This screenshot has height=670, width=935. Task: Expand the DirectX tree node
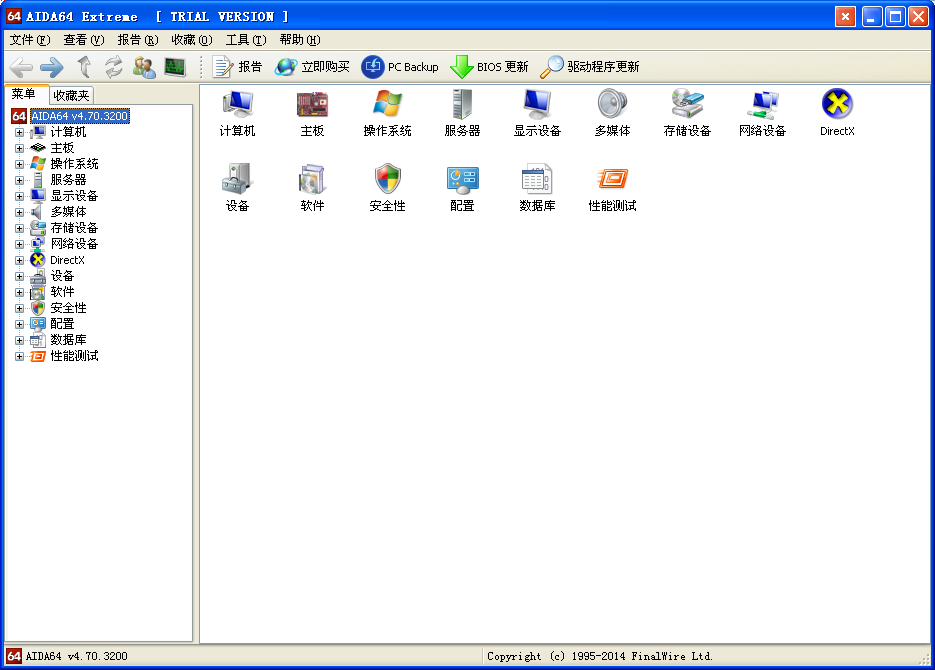click(20, 260)
